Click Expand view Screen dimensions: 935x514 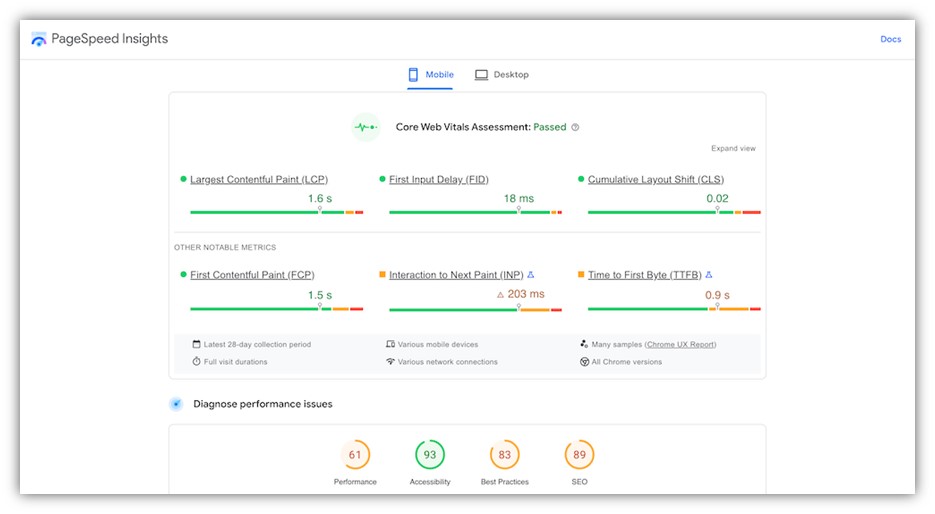pos(733,148)
